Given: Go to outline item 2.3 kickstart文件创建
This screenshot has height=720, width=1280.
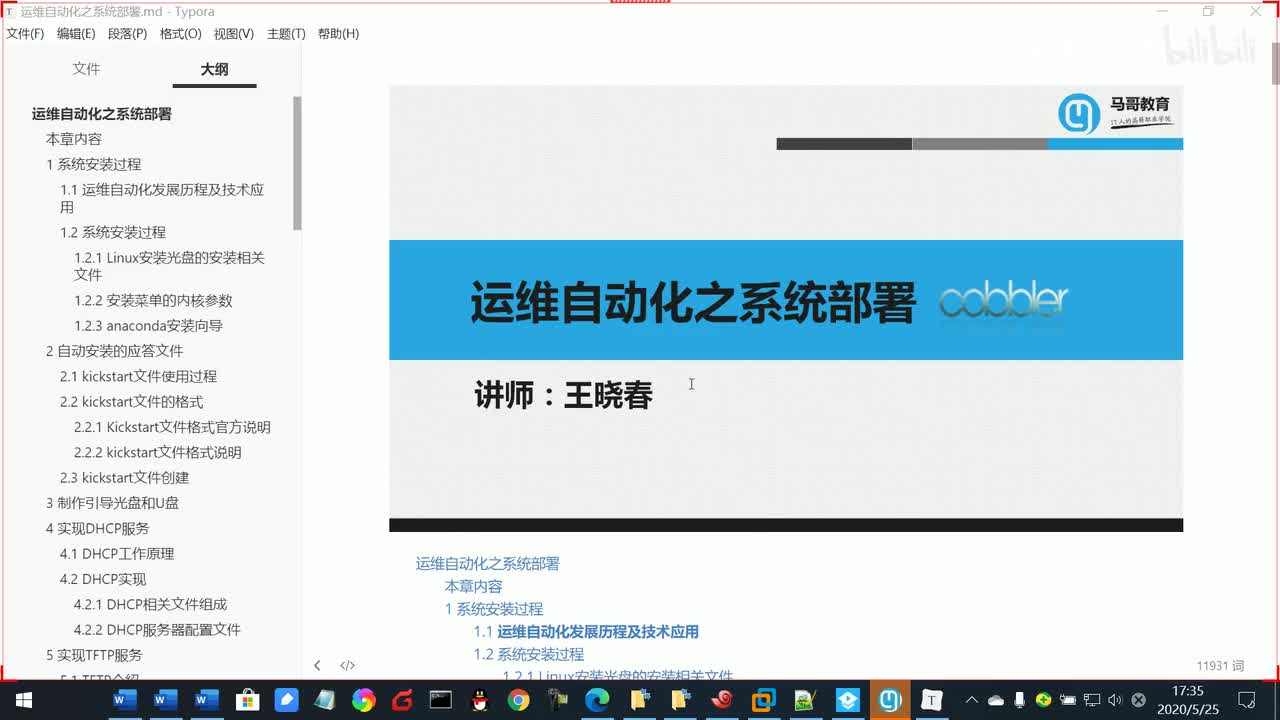Looking at the screenshot, I should pyautogui.click(x=124, y=478).
